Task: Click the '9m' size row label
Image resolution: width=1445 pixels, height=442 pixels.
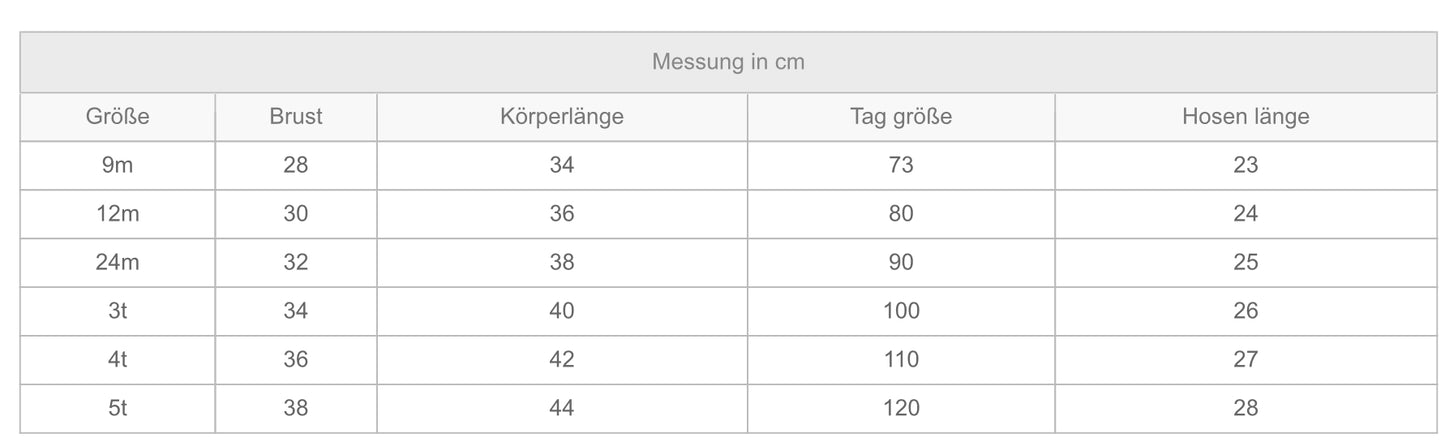Action: 117,165
